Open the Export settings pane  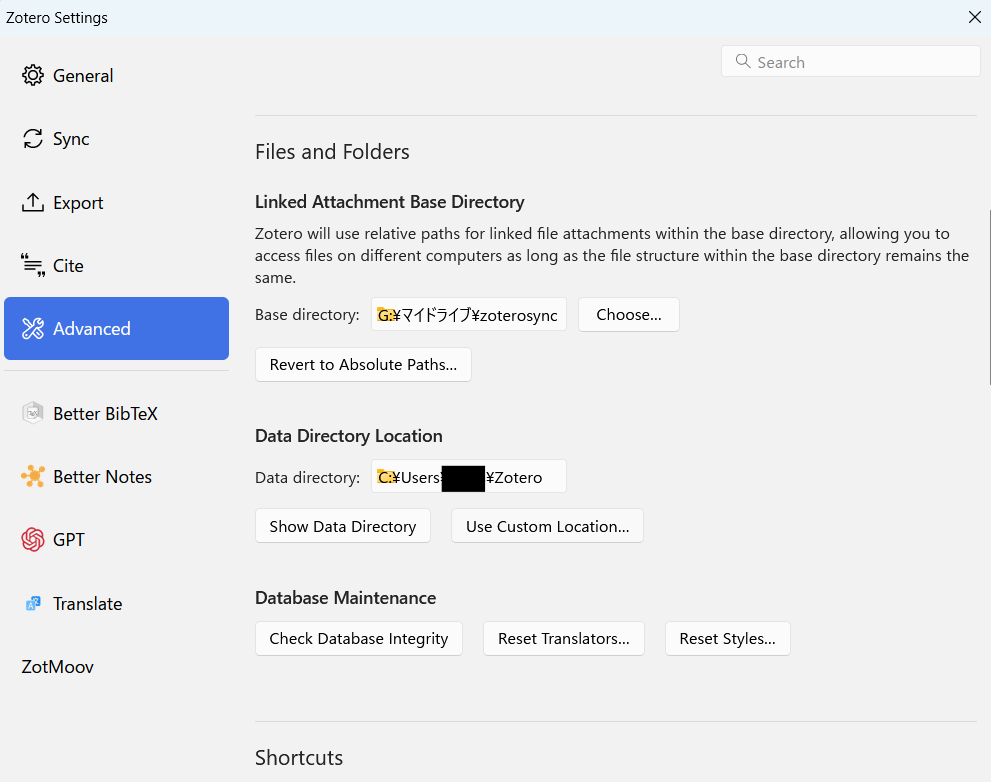[x=116, y=202]
